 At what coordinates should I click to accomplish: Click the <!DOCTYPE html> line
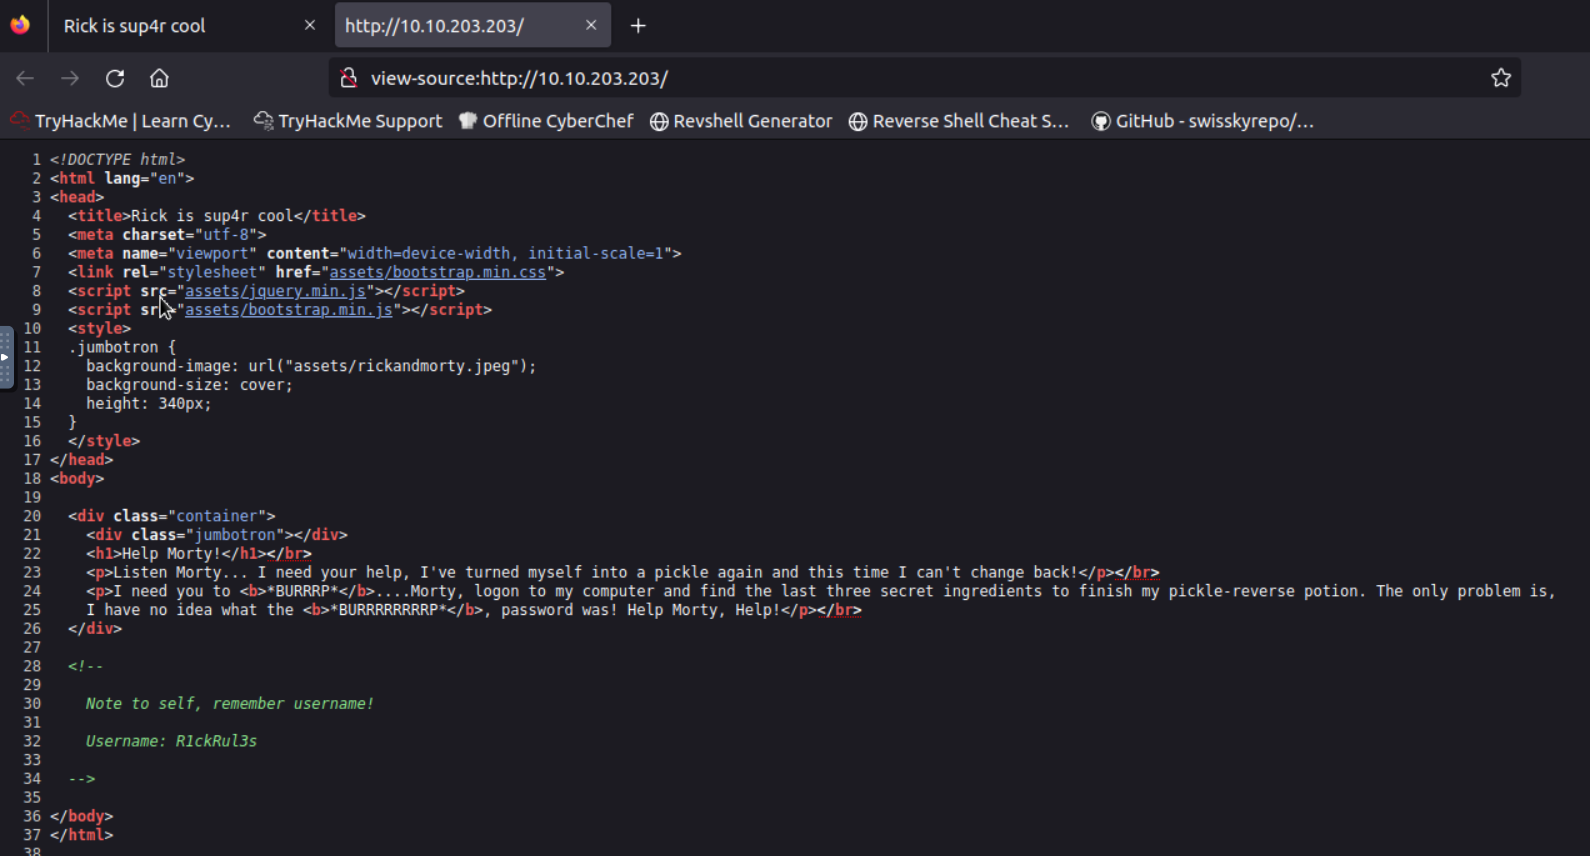point(118,159)
